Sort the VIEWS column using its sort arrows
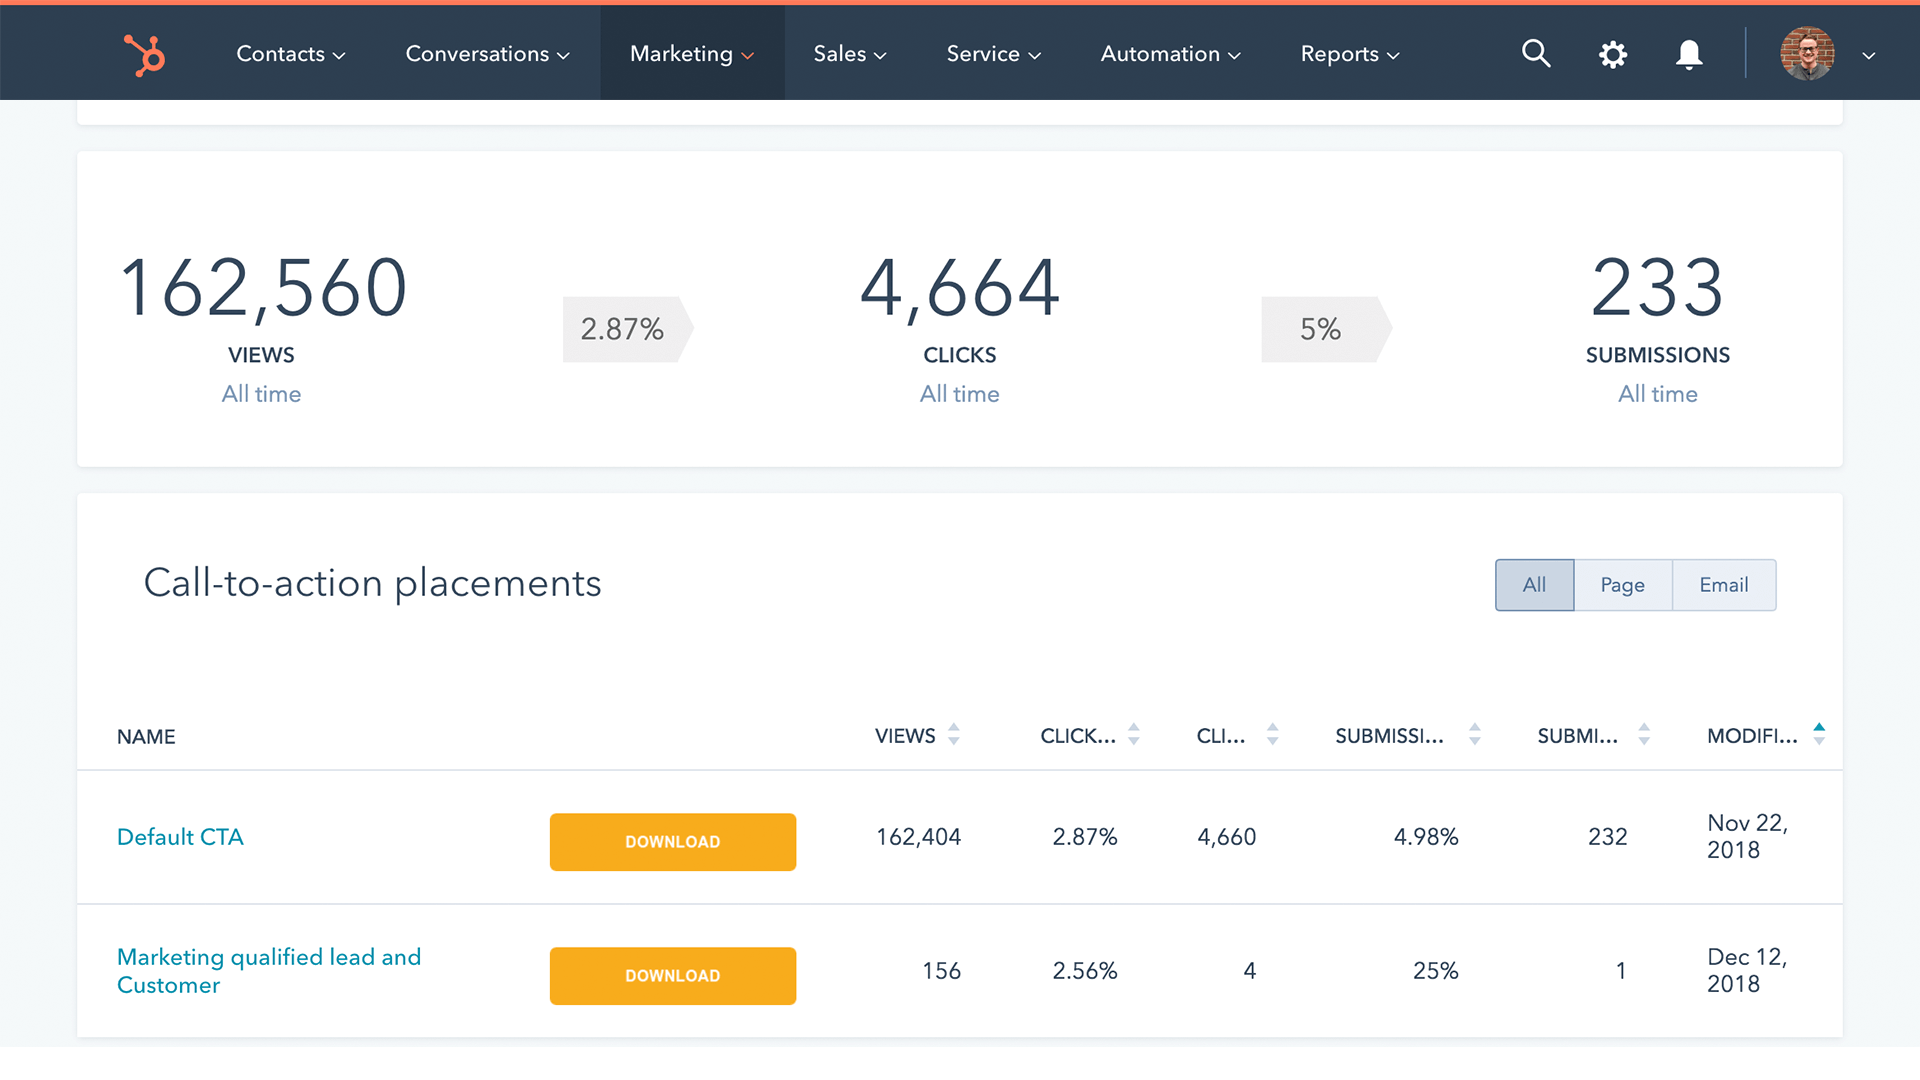The height and width of the screenshot is (1080, 1920). coord(953,735)
